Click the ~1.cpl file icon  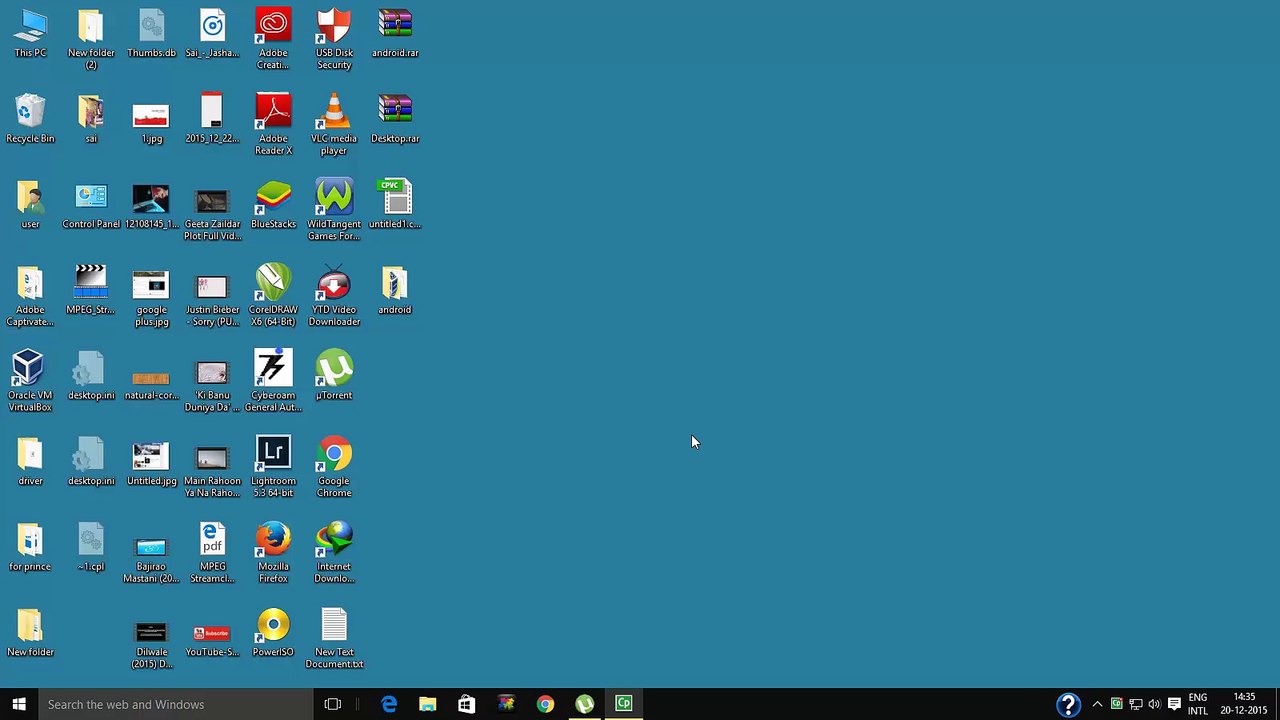(91, 547)
